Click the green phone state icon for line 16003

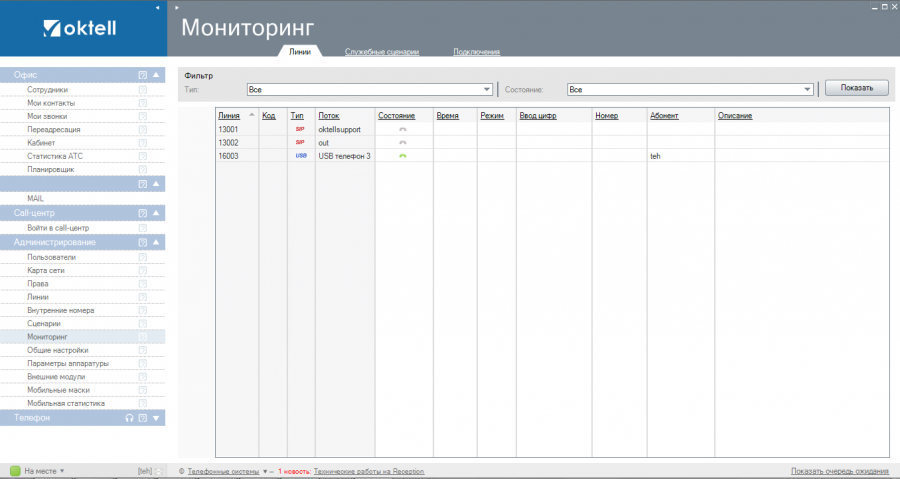coord(403,156)
